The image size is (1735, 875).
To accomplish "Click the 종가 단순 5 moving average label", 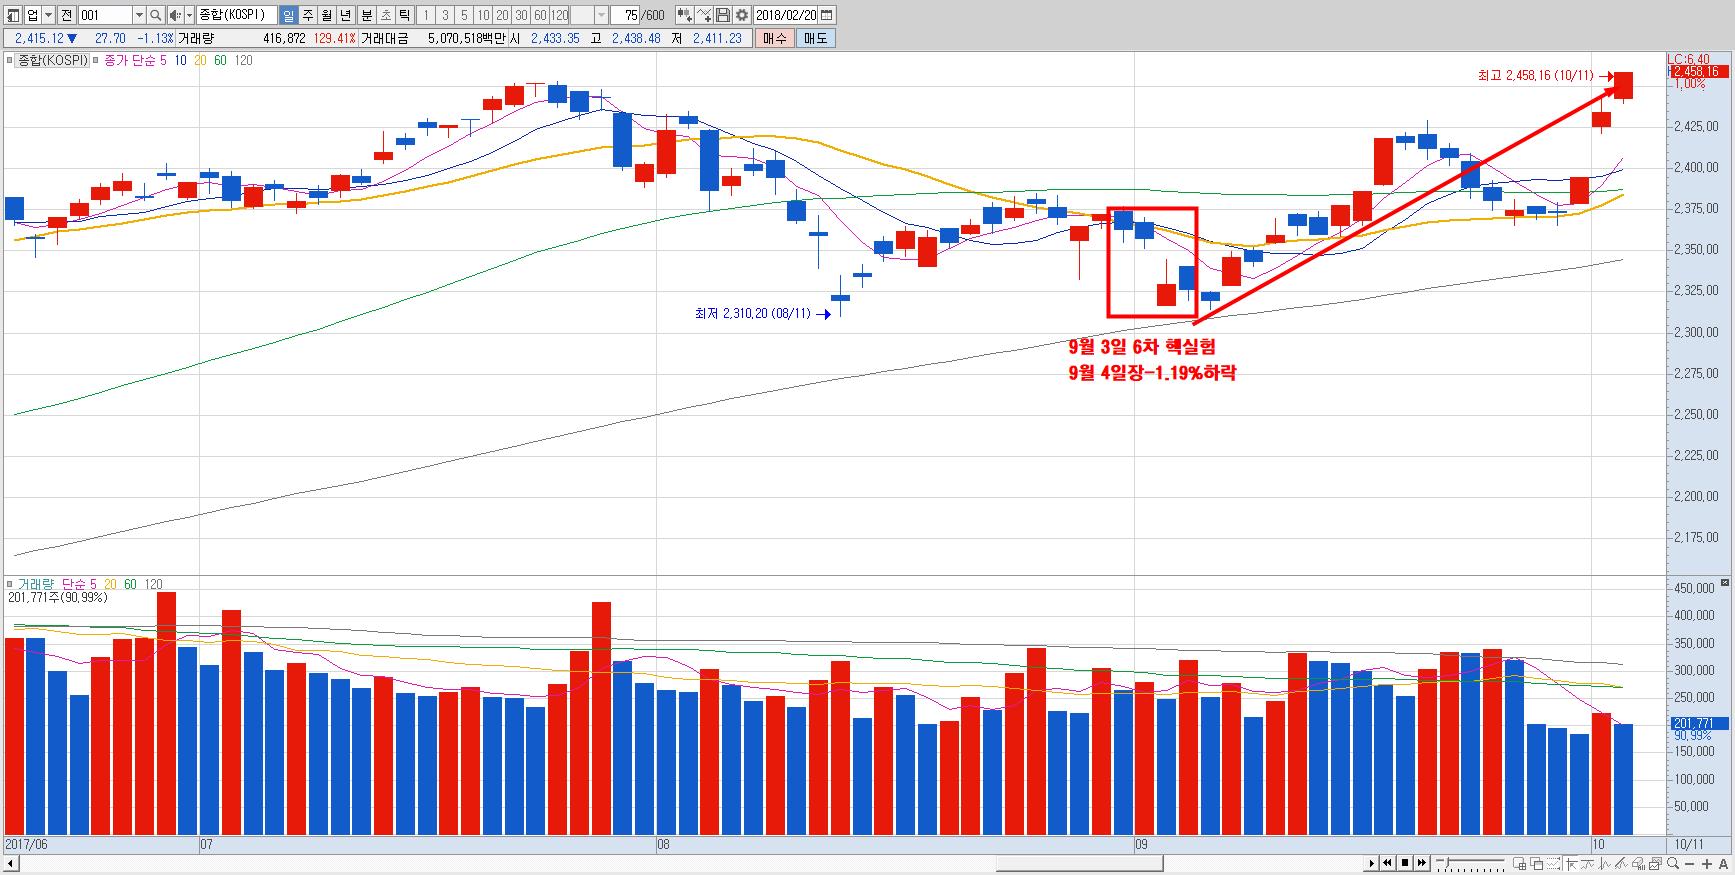I will point(137,60).
